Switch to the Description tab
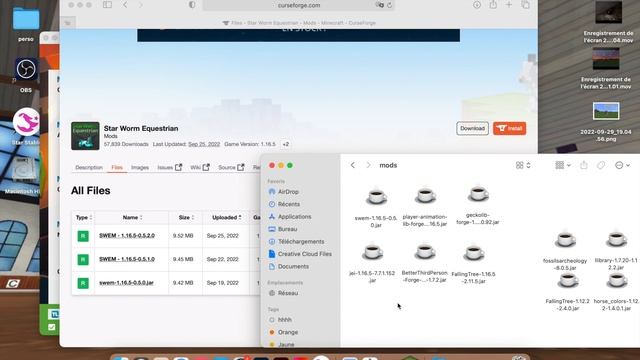 point(89,167)
